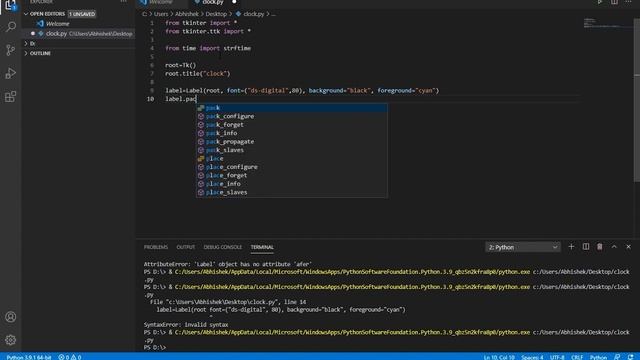Click errors and warnings count in status bar
Image resolution: width=640 pixels, height=360 pixels.
pos(70,357)
